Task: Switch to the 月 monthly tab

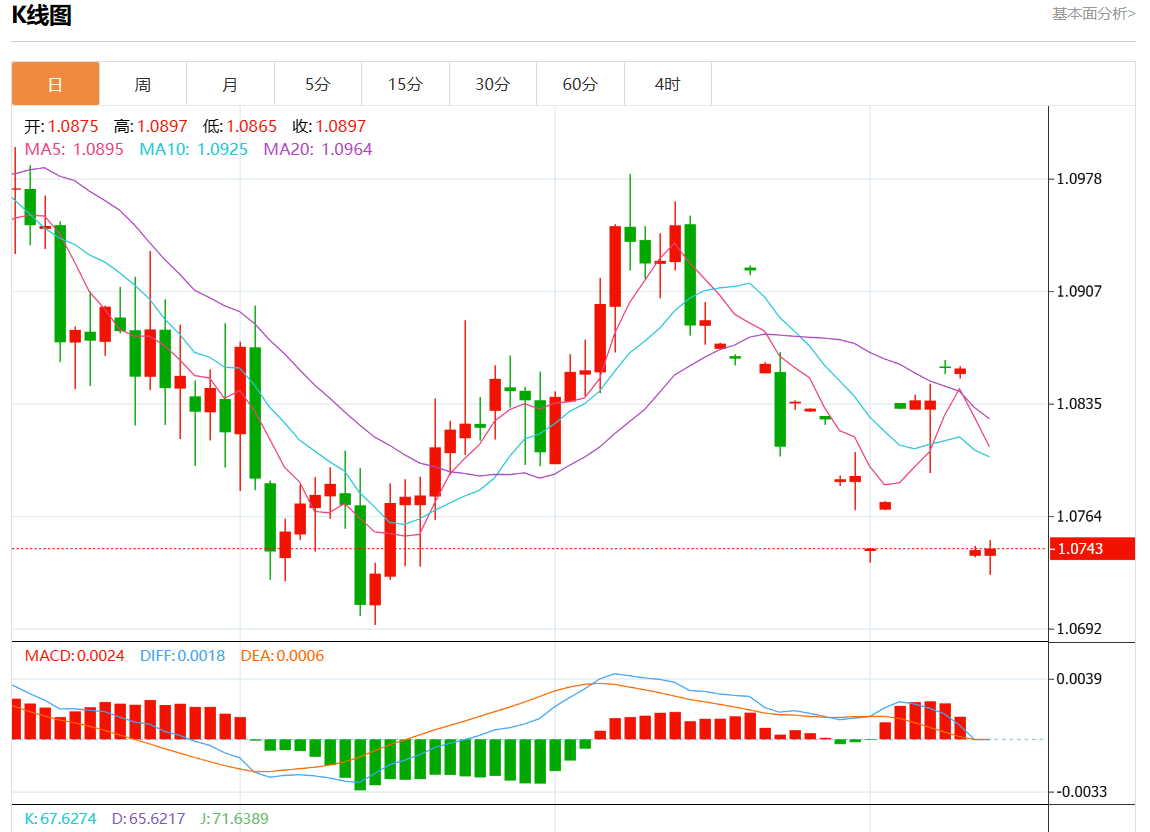Action: tap(230, 84)
